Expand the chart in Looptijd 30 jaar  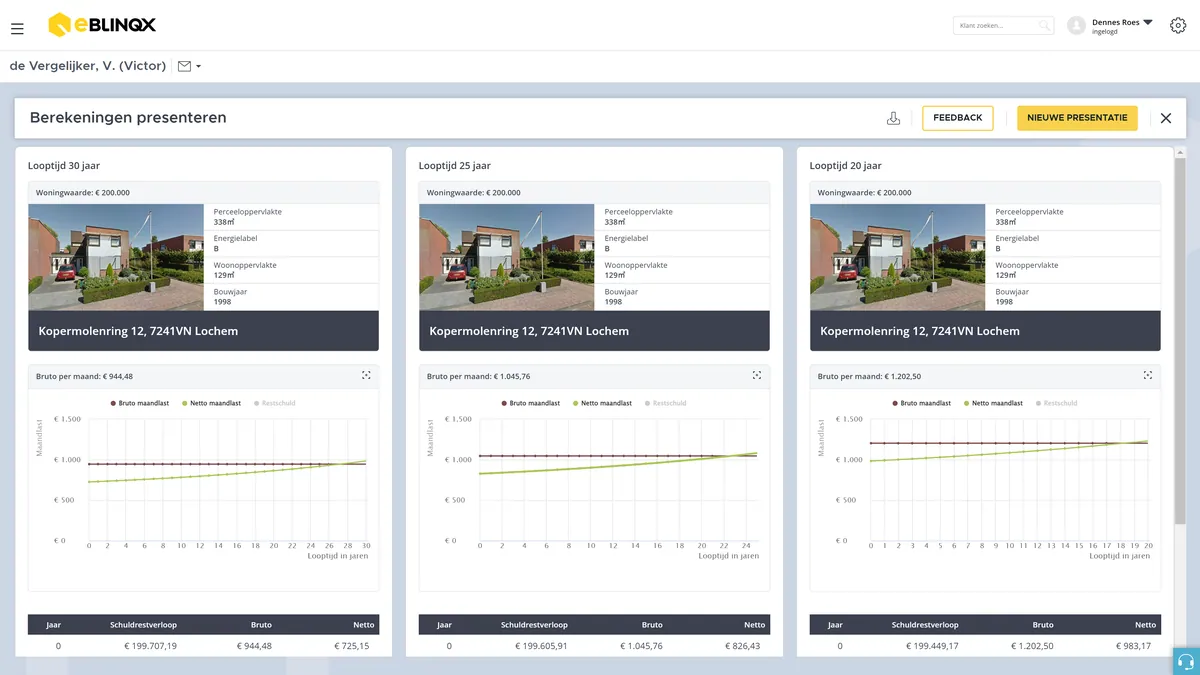(366, 375)
